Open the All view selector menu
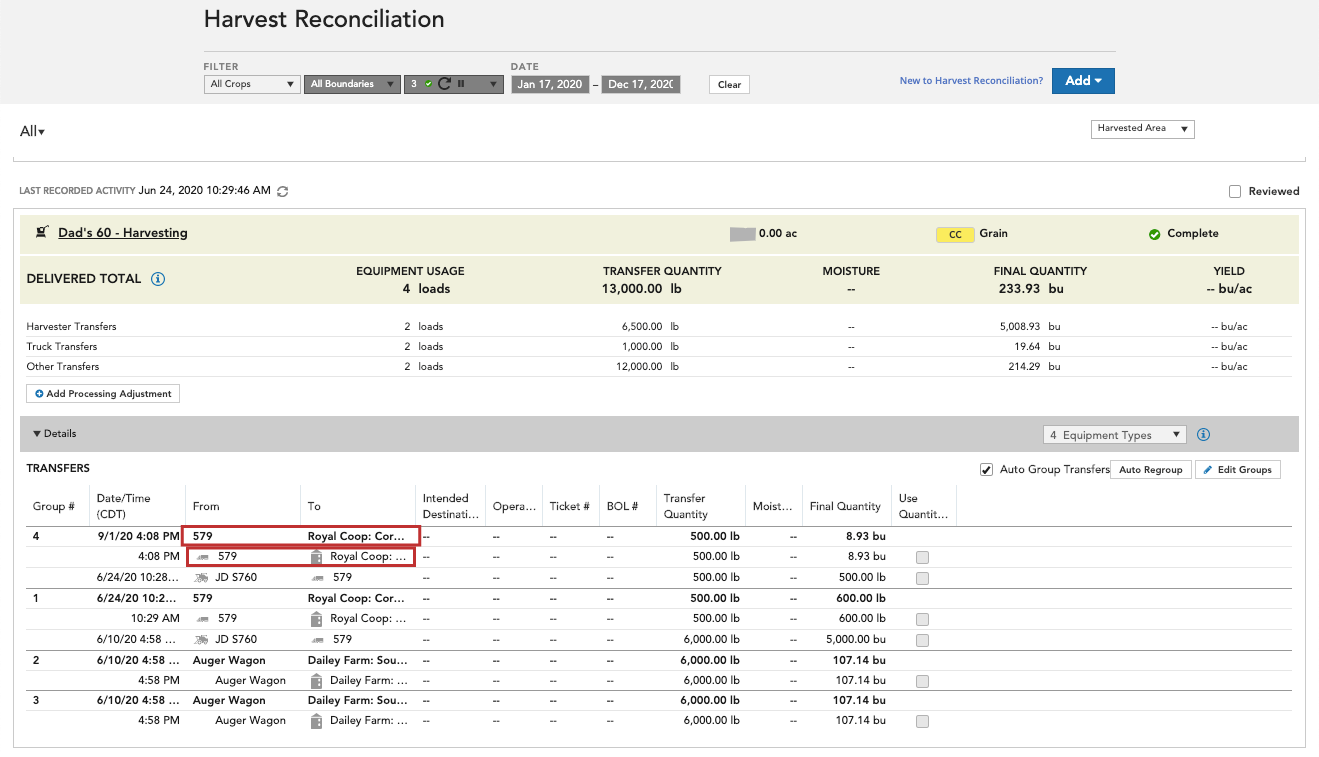 [32, 131]
